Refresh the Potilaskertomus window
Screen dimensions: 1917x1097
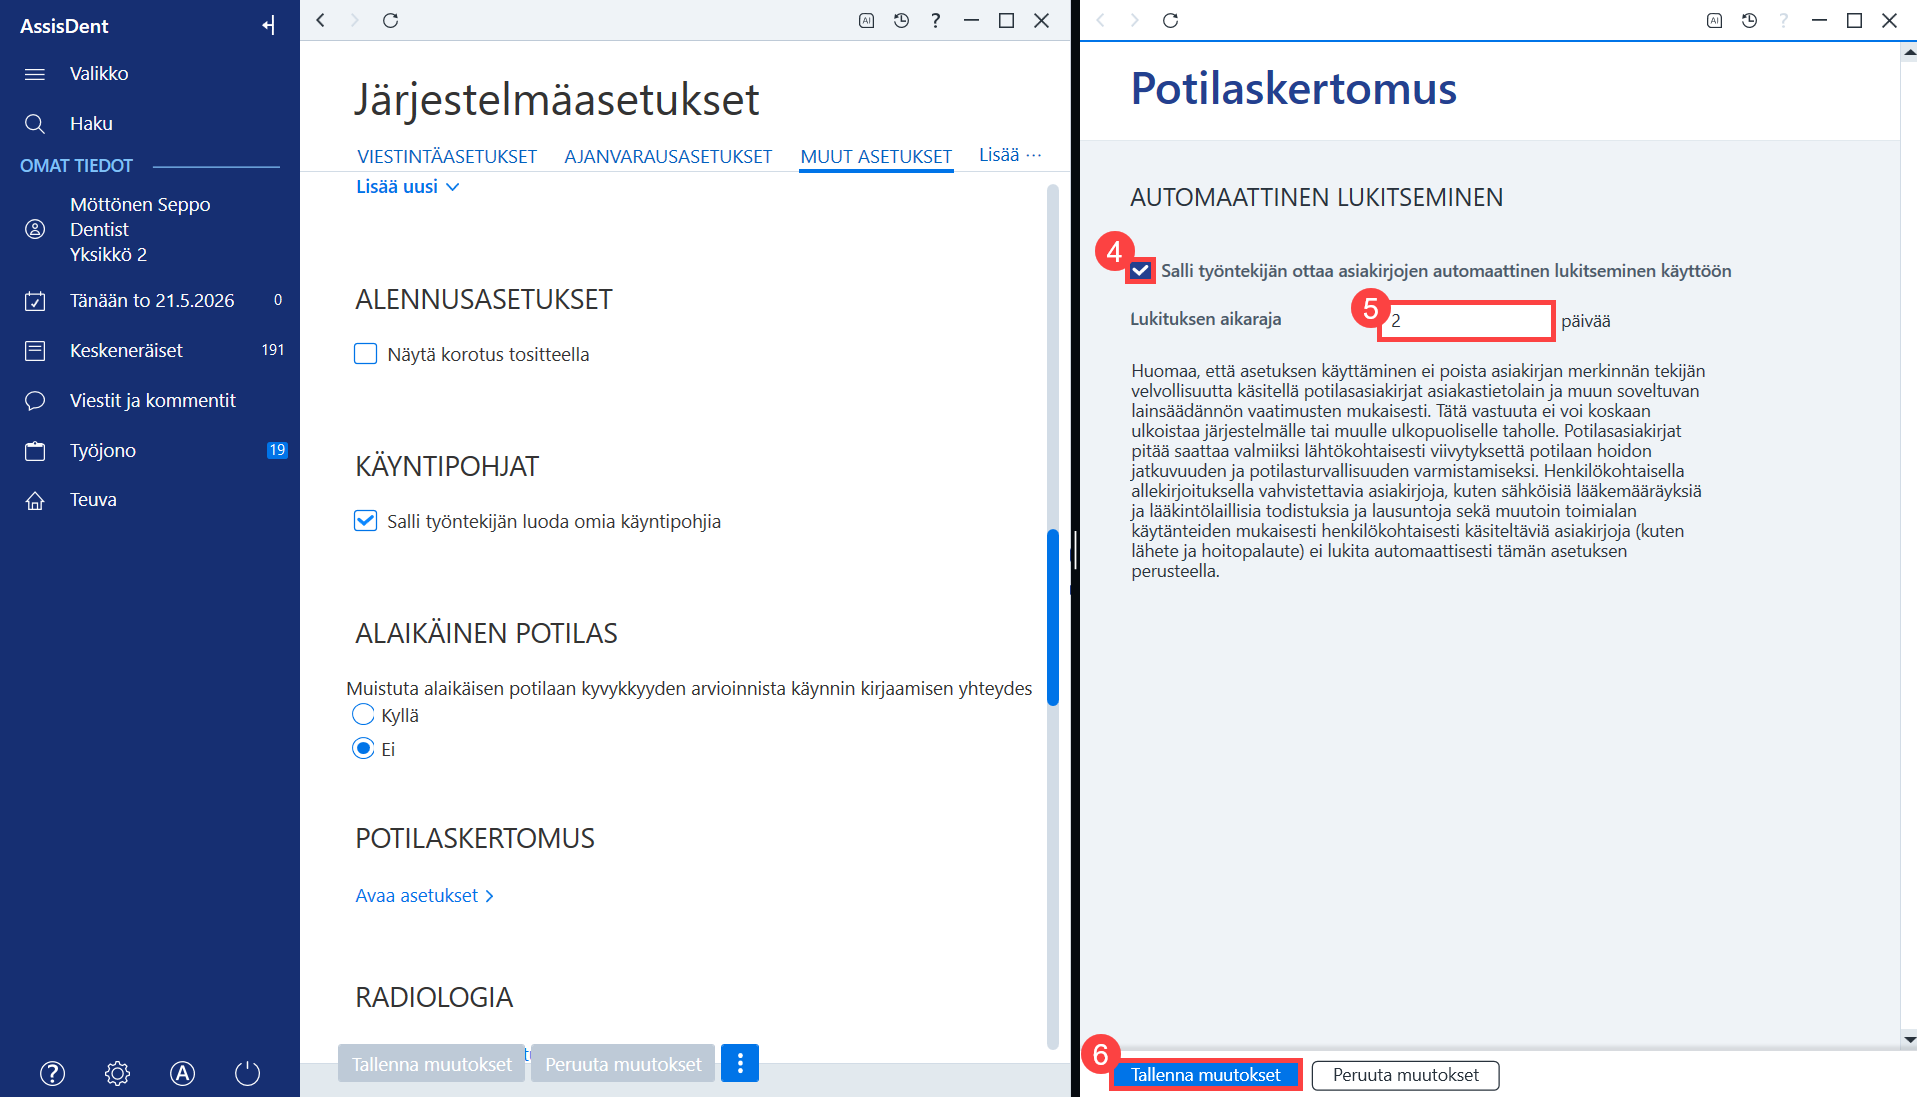(1171, 20)
